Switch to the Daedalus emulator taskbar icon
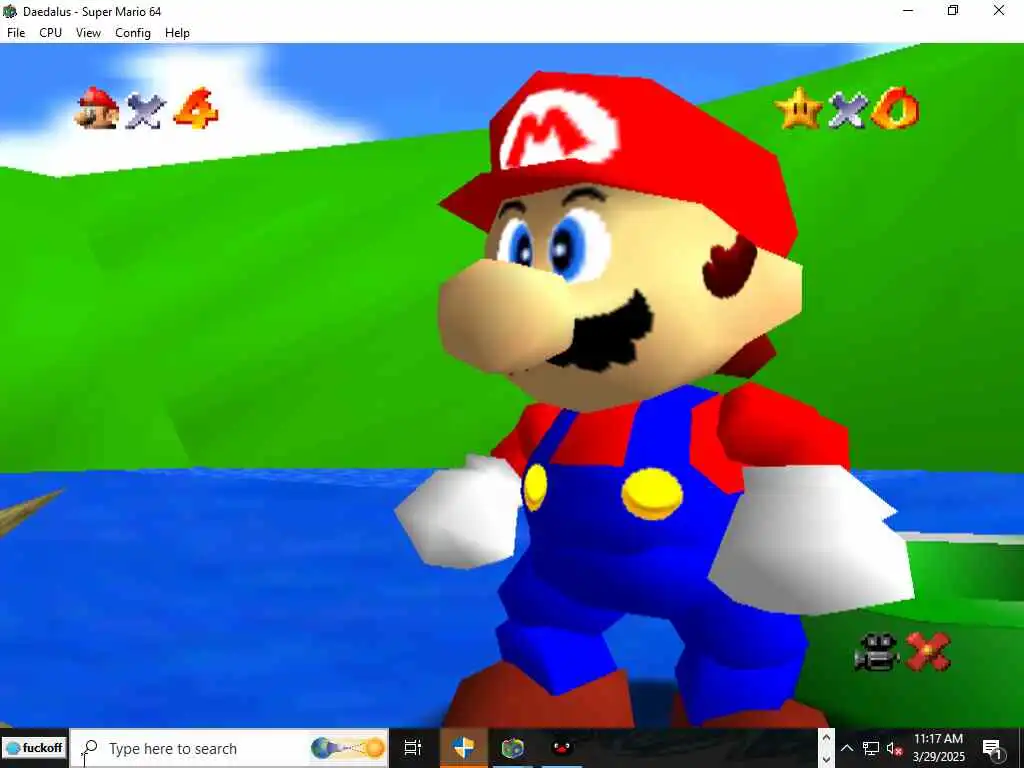This screenshot has width=1024, height=768. coord(513,748)
